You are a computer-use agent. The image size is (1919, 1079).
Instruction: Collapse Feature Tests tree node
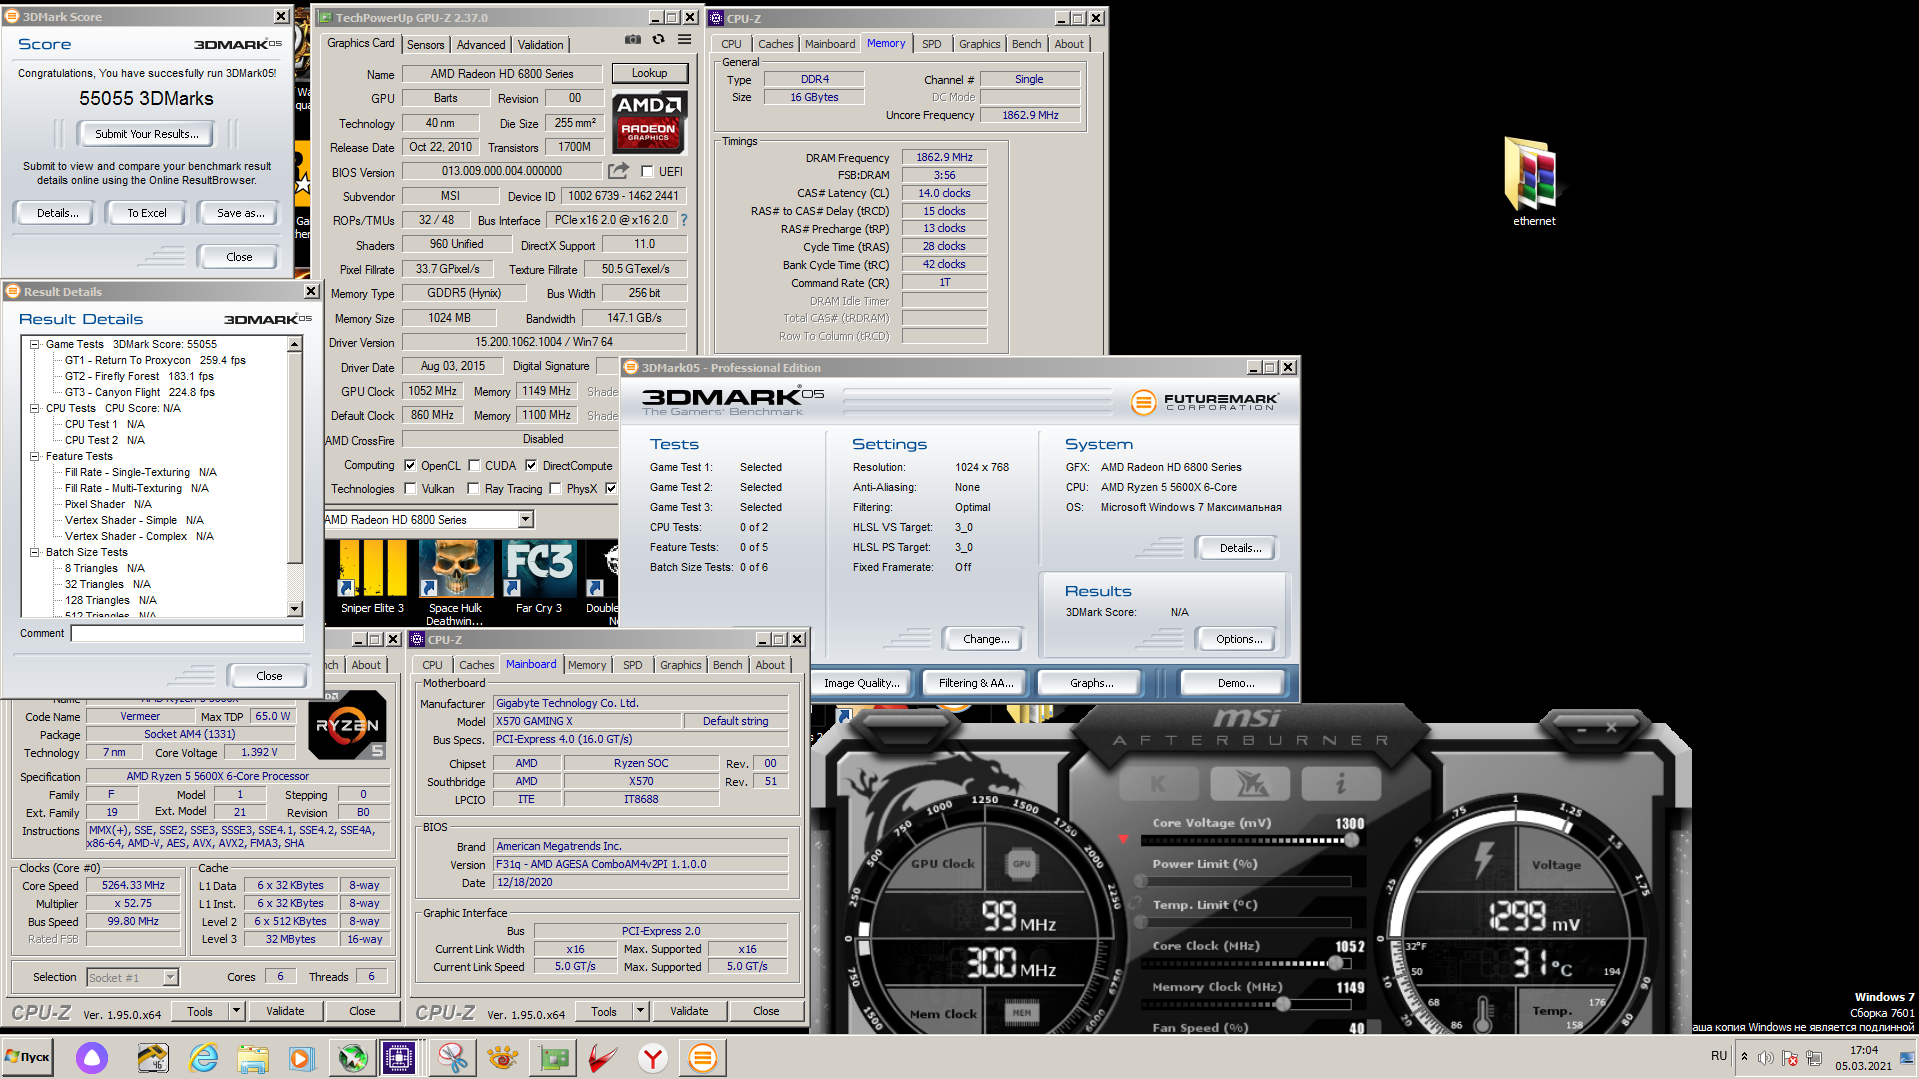(34, 456)
